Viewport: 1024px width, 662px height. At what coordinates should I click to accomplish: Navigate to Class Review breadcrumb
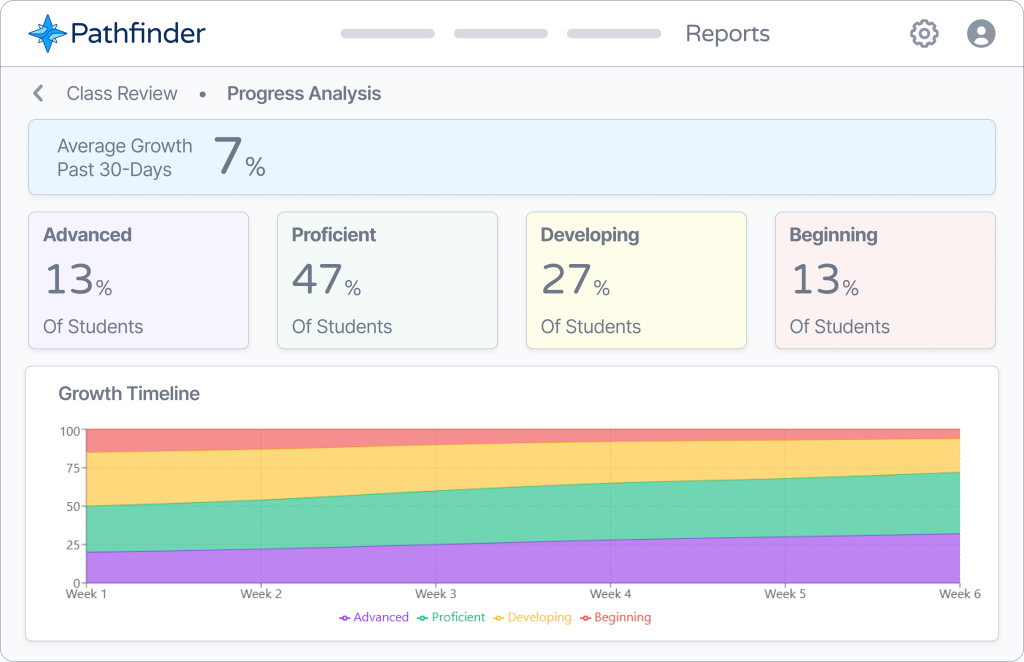pos(122,94)
